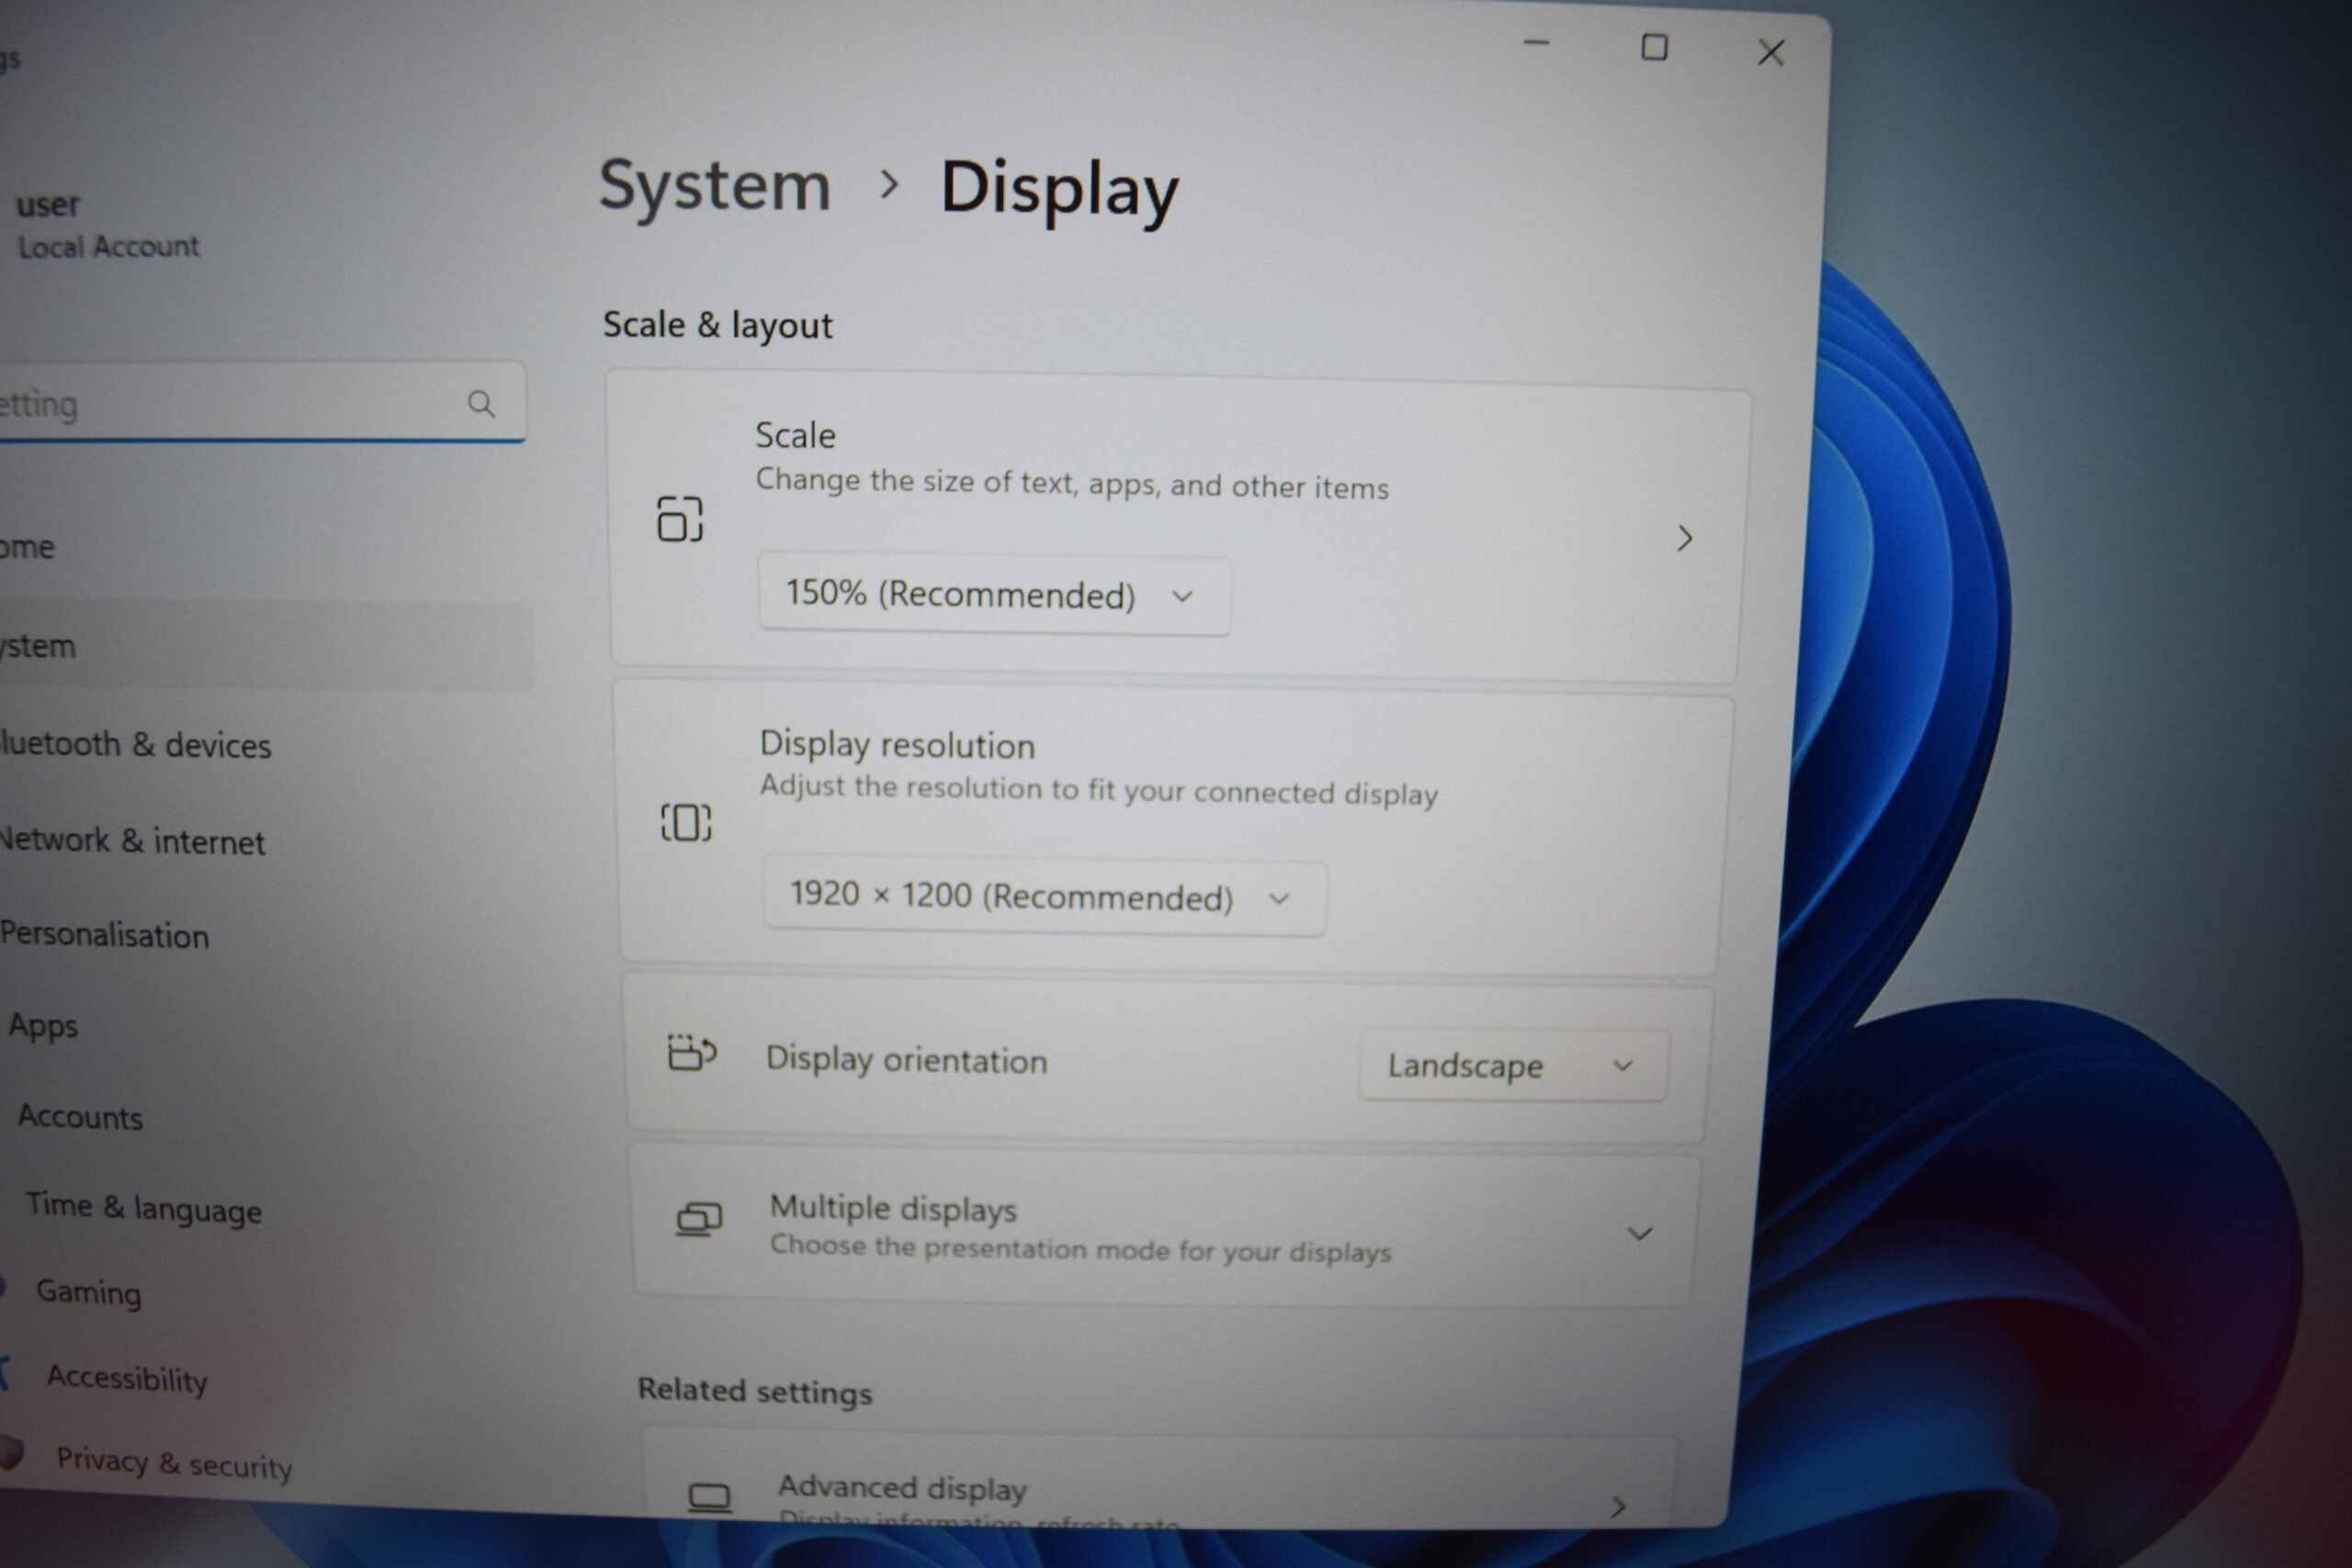Open custom scaling via Scale row chevron
The width and height of the screenshot is (2352, 1568).
1685,539
